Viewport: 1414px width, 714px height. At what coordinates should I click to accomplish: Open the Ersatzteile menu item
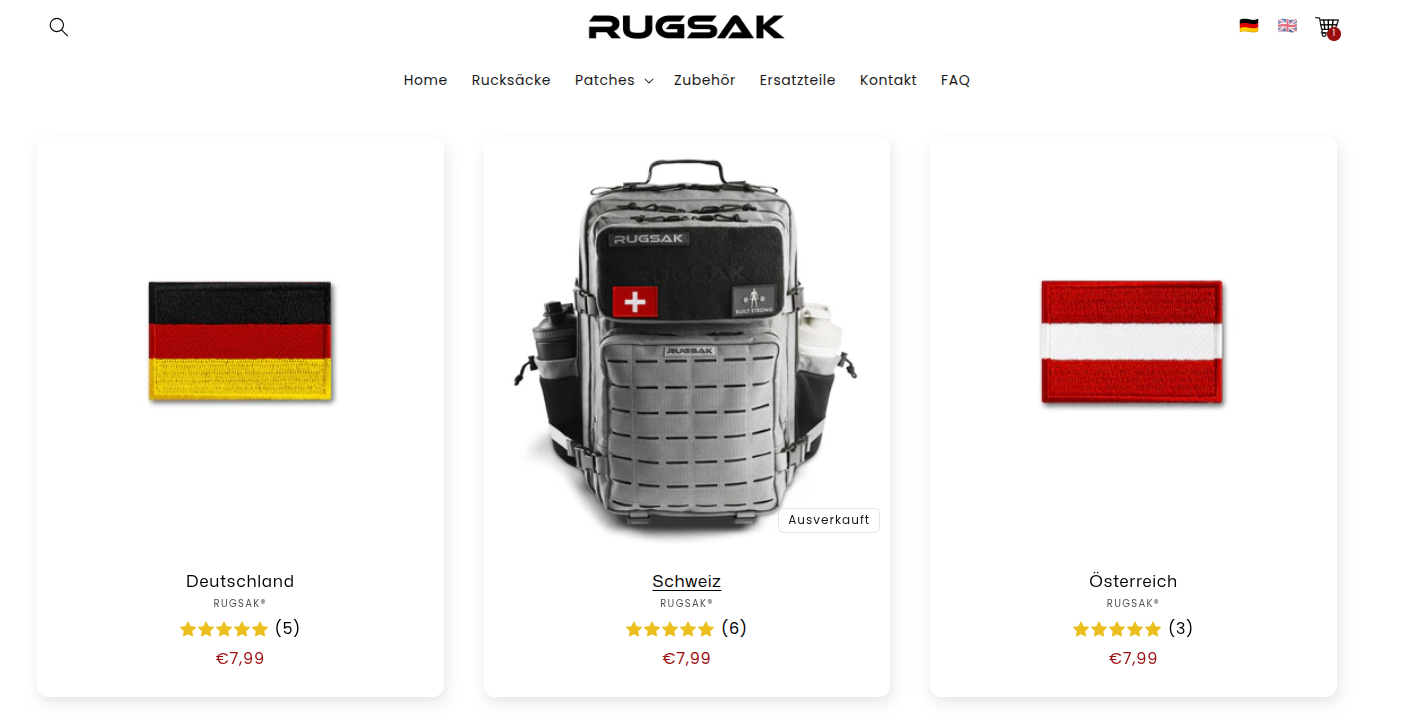tap(797, 80)
